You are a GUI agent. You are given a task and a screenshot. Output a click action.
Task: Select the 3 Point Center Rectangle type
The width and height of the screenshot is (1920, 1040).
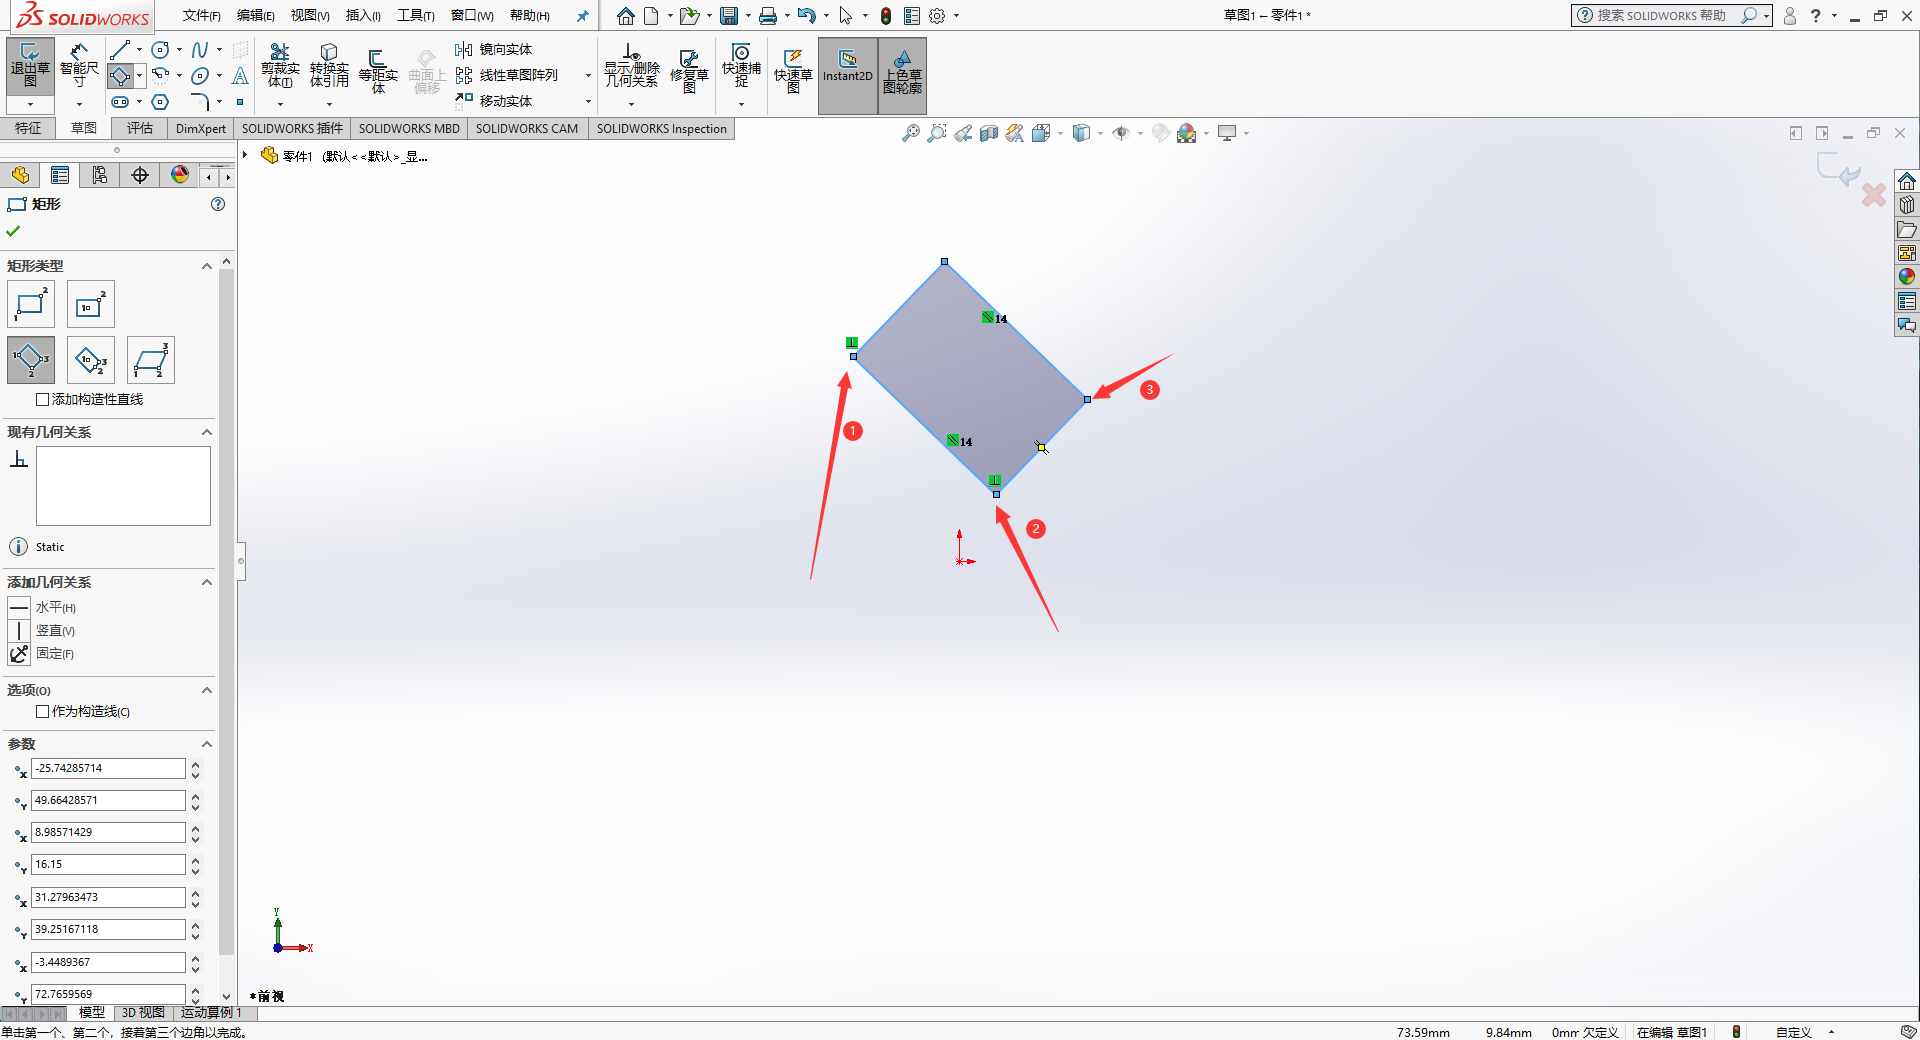point(91,360)
